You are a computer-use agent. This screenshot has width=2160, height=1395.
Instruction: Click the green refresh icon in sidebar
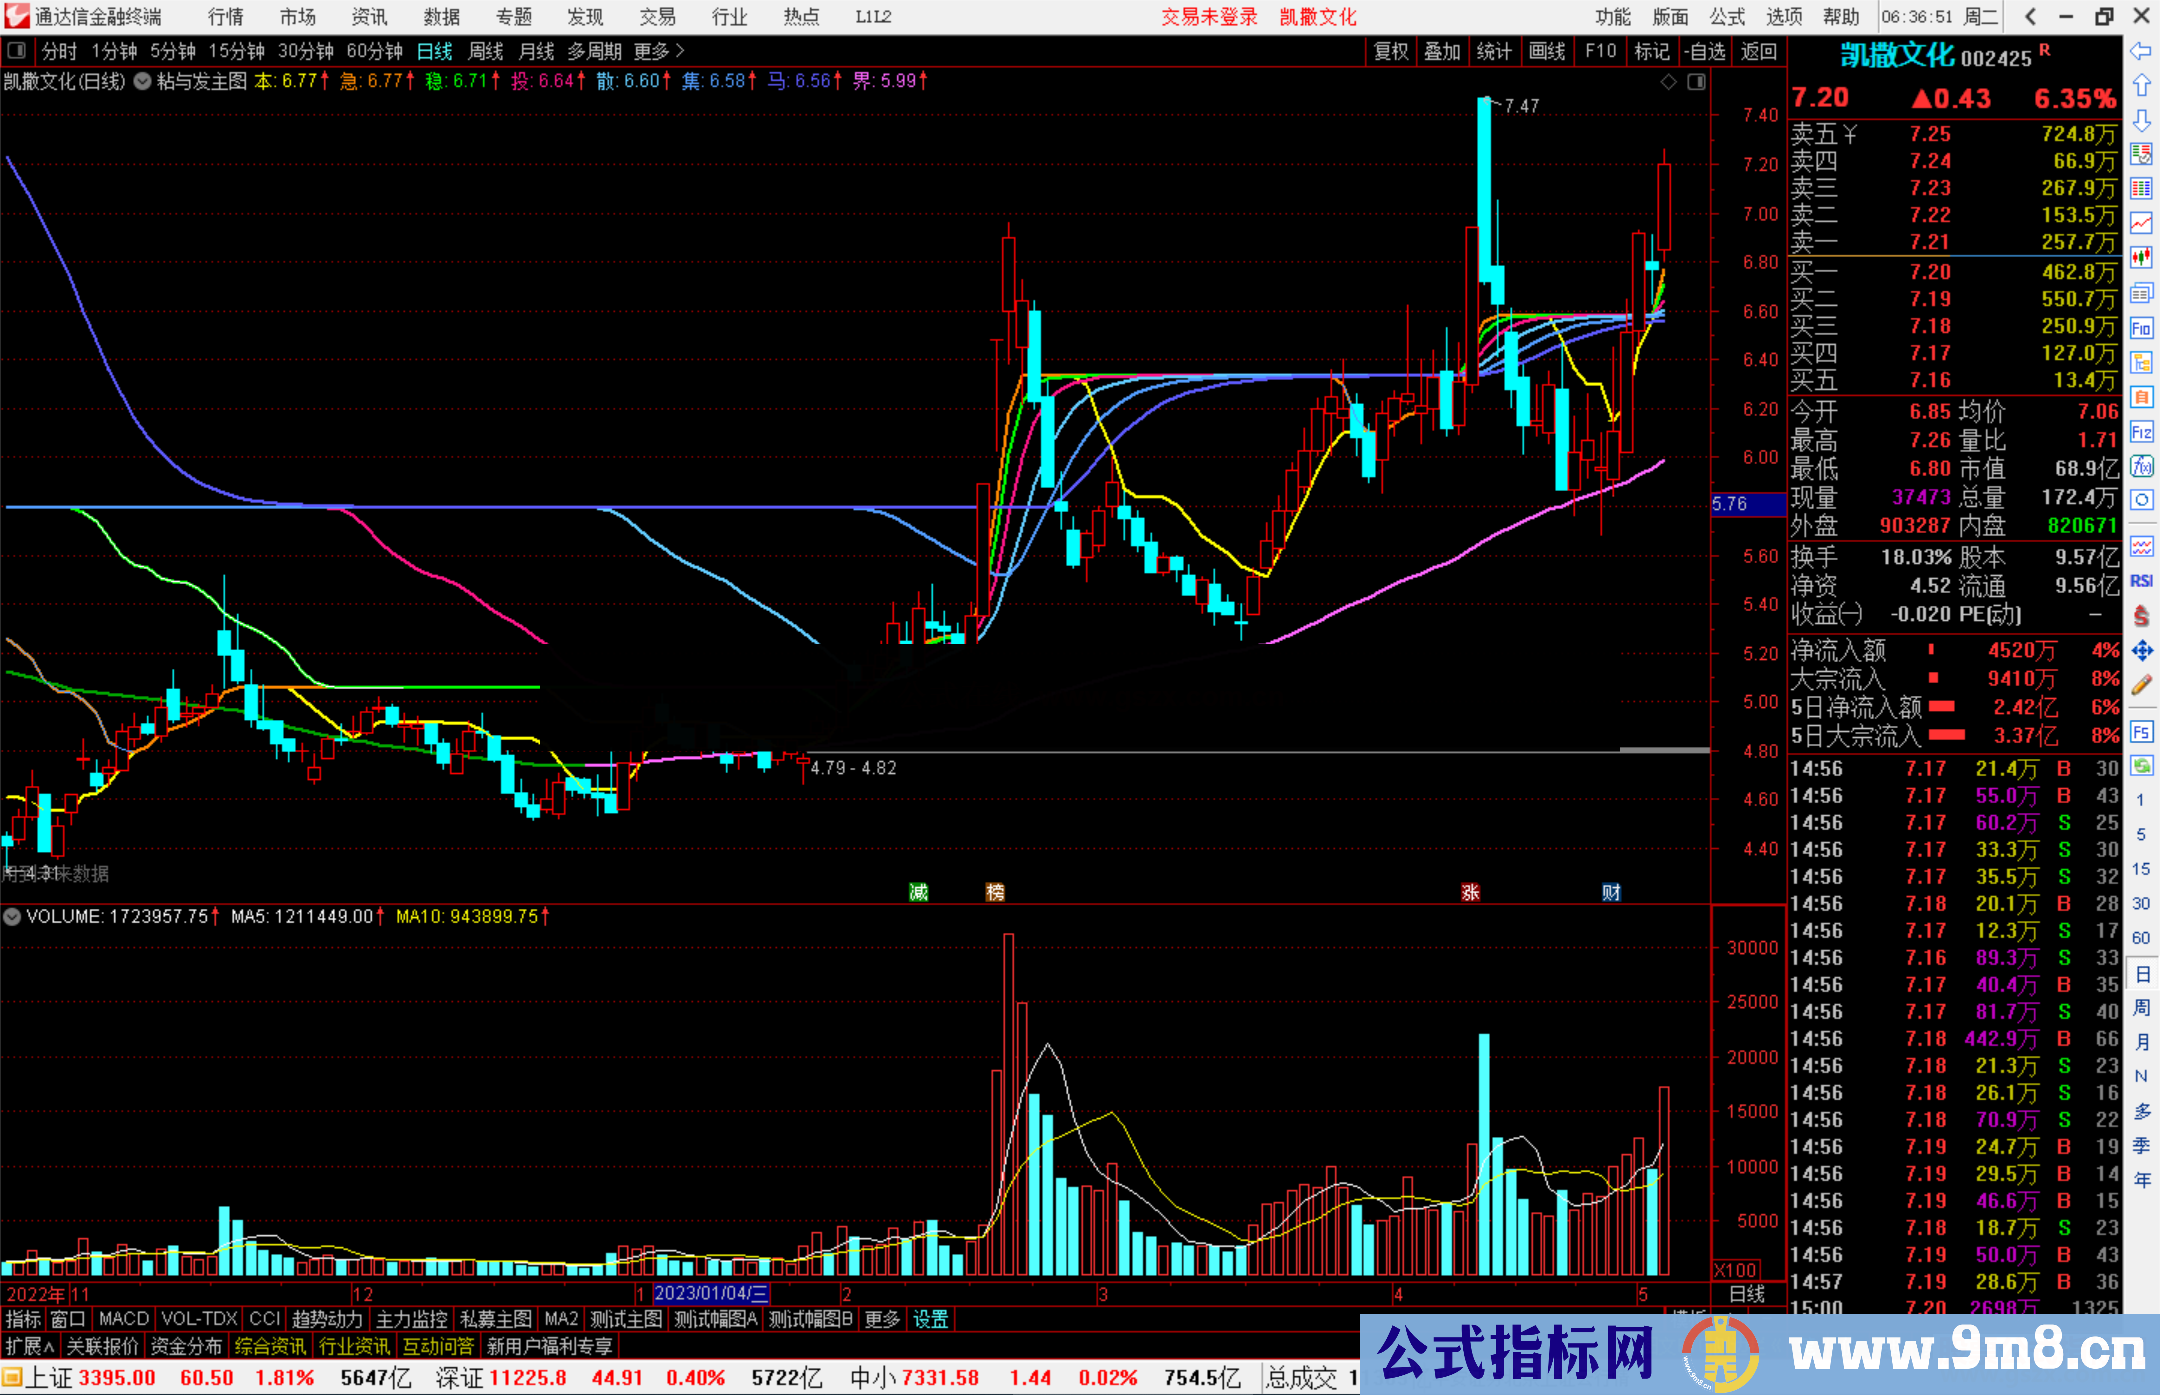(2141, 766)
